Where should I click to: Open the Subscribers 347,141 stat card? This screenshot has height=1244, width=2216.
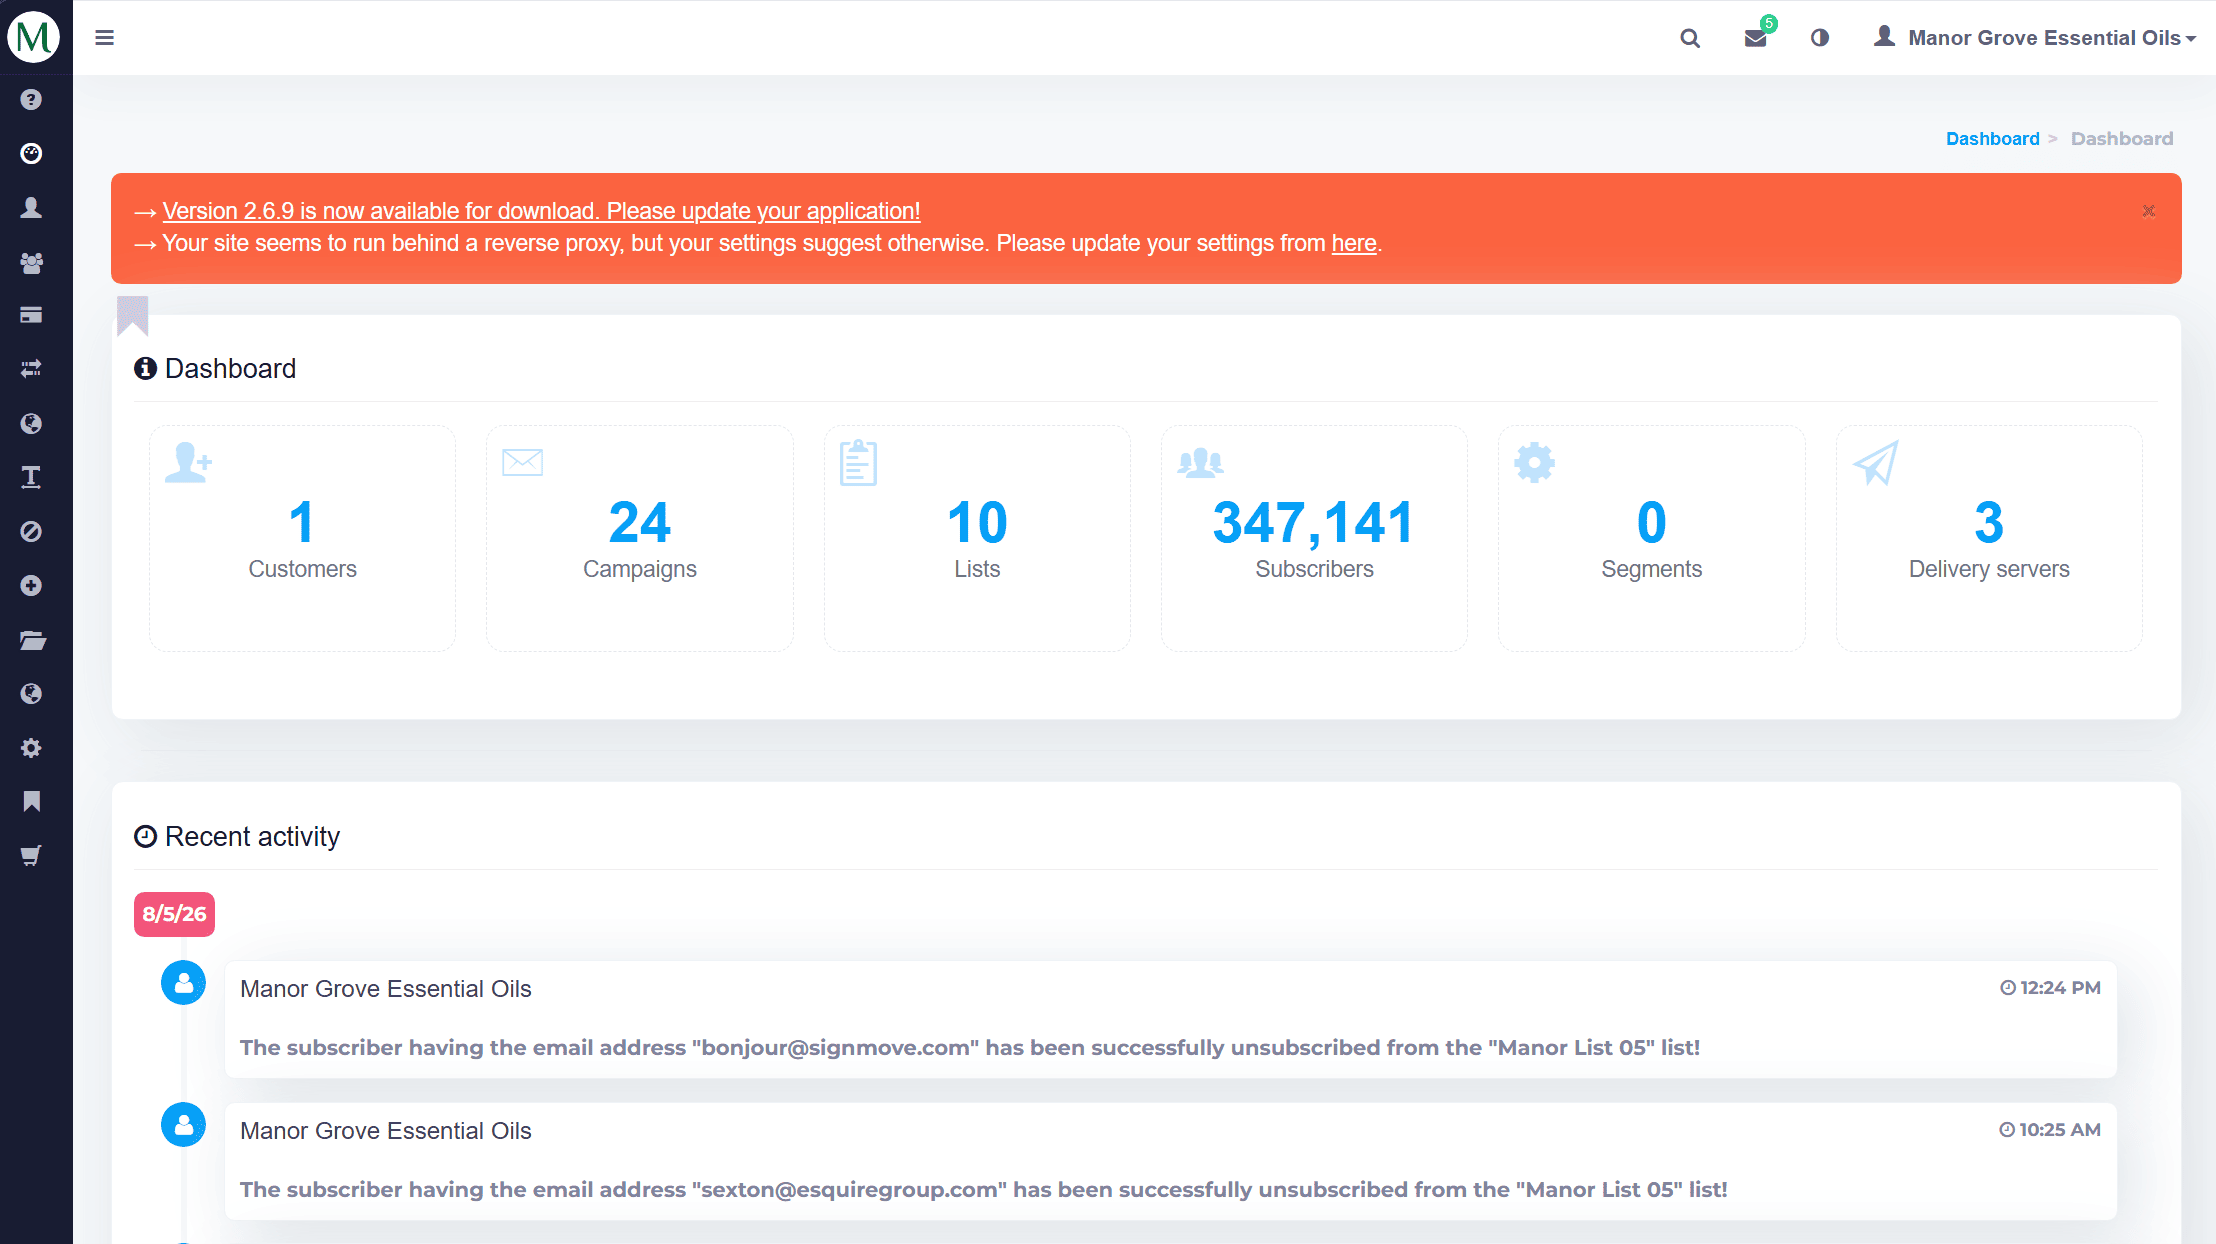click(x=1314, y=538)
